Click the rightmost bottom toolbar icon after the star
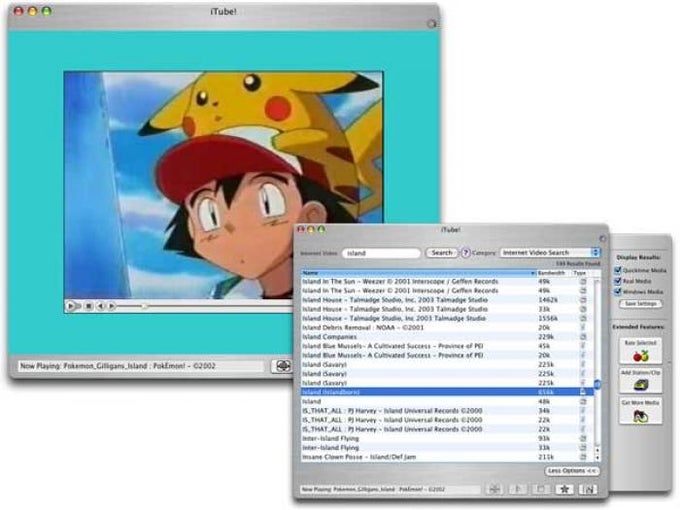 (588, 489)
